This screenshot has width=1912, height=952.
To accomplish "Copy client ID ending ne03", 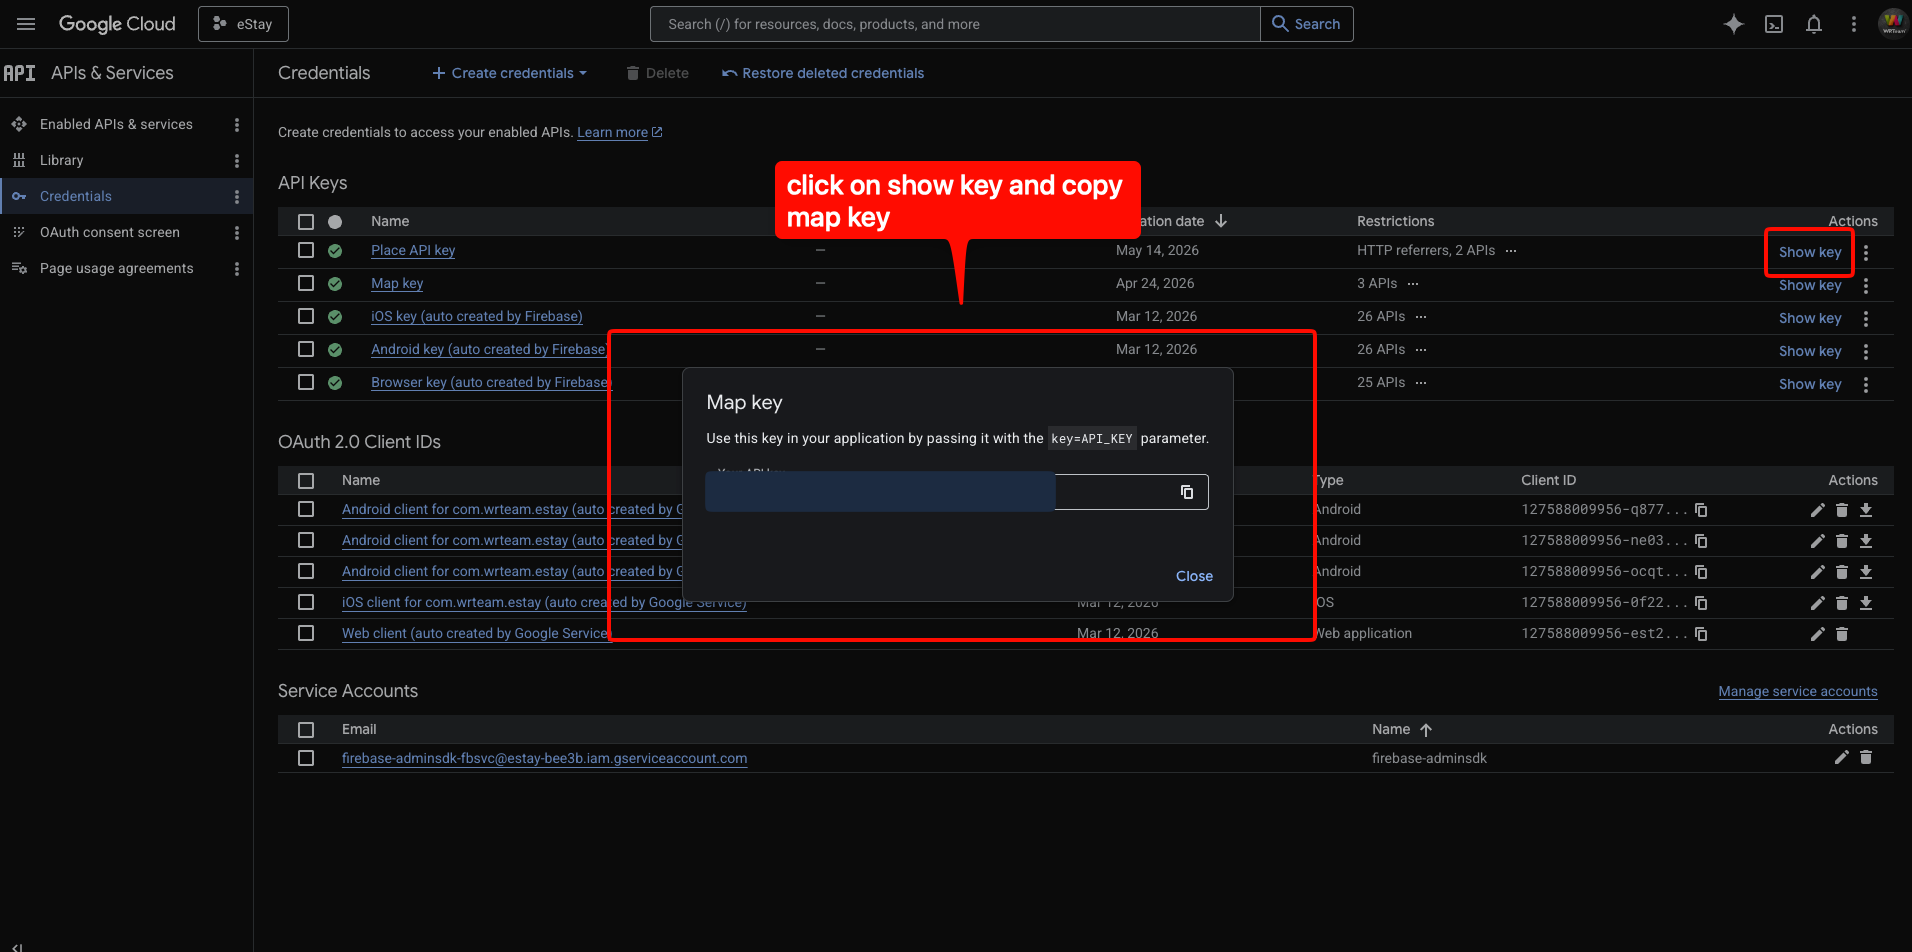I will pos(1701,541).
